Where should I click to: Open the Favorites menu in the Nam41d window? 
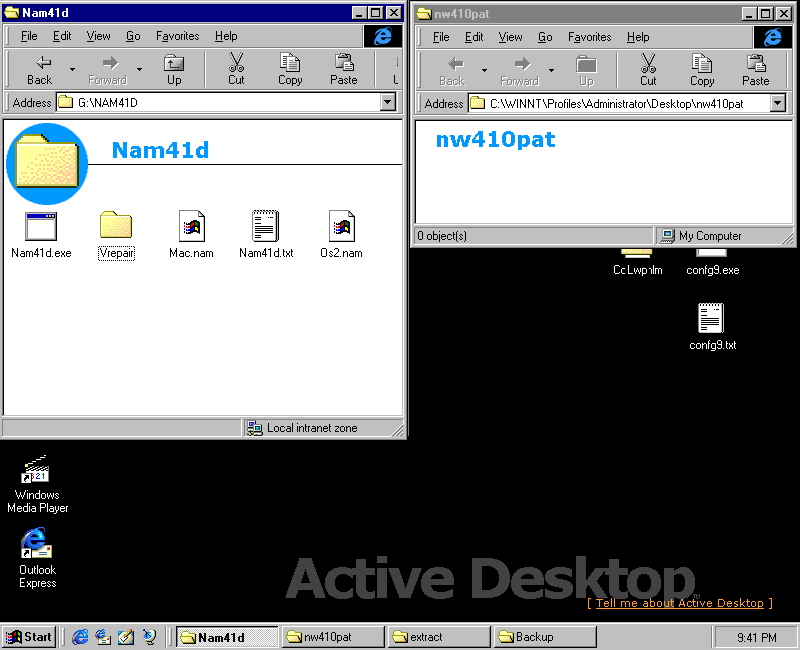click(x=178, y=36)
